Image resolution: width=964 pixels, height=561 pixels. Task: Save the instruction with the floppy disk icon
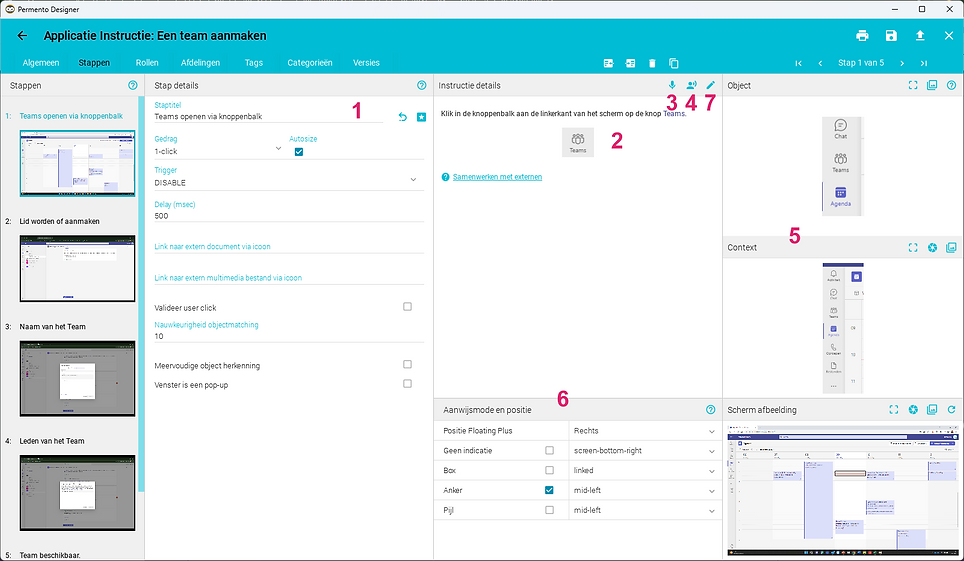pyautogui.click(x=891, y=36)
